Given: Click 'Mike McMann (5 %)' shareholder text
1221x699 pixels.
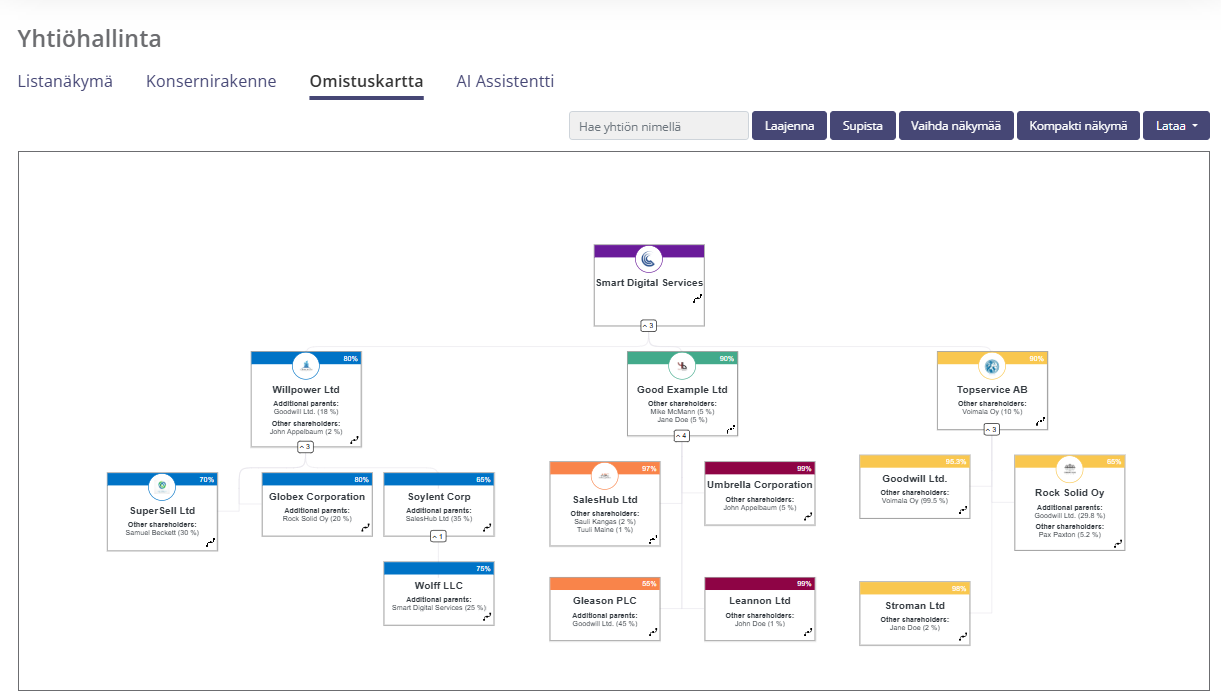Looking at the screenshot, I should coord(682,411).
